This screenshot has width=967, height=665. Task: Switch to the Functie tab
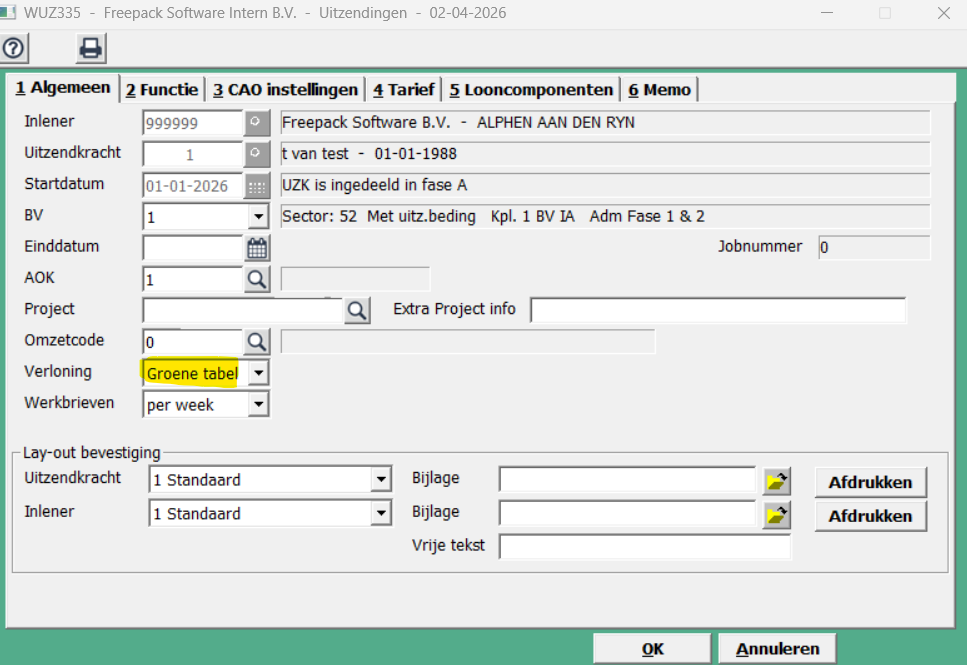click(162, 90)
